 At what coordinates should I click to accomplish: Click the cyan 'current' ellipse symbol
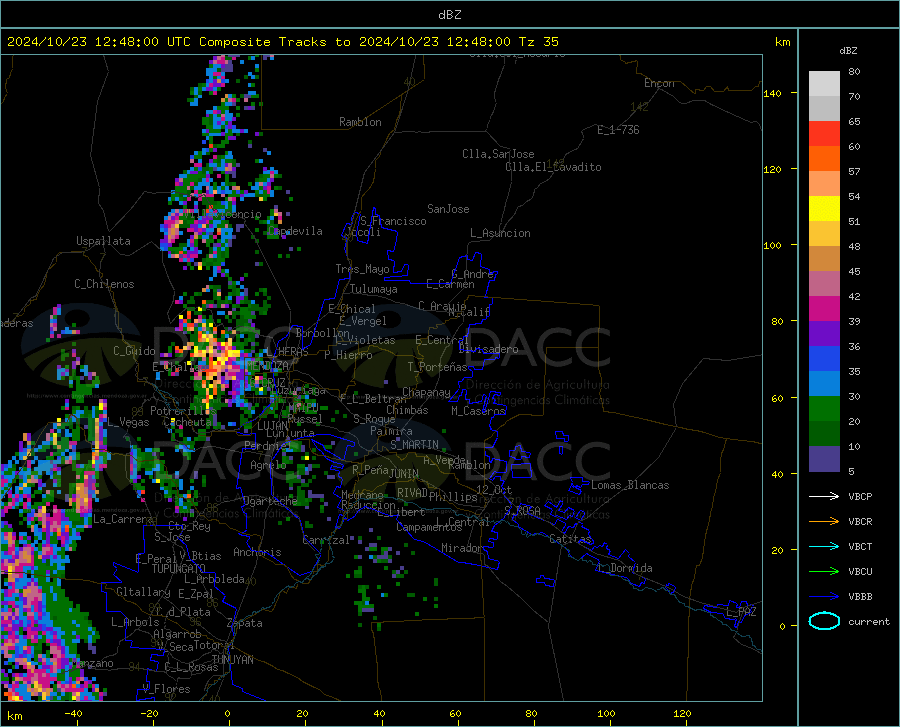tap(824, 621)
